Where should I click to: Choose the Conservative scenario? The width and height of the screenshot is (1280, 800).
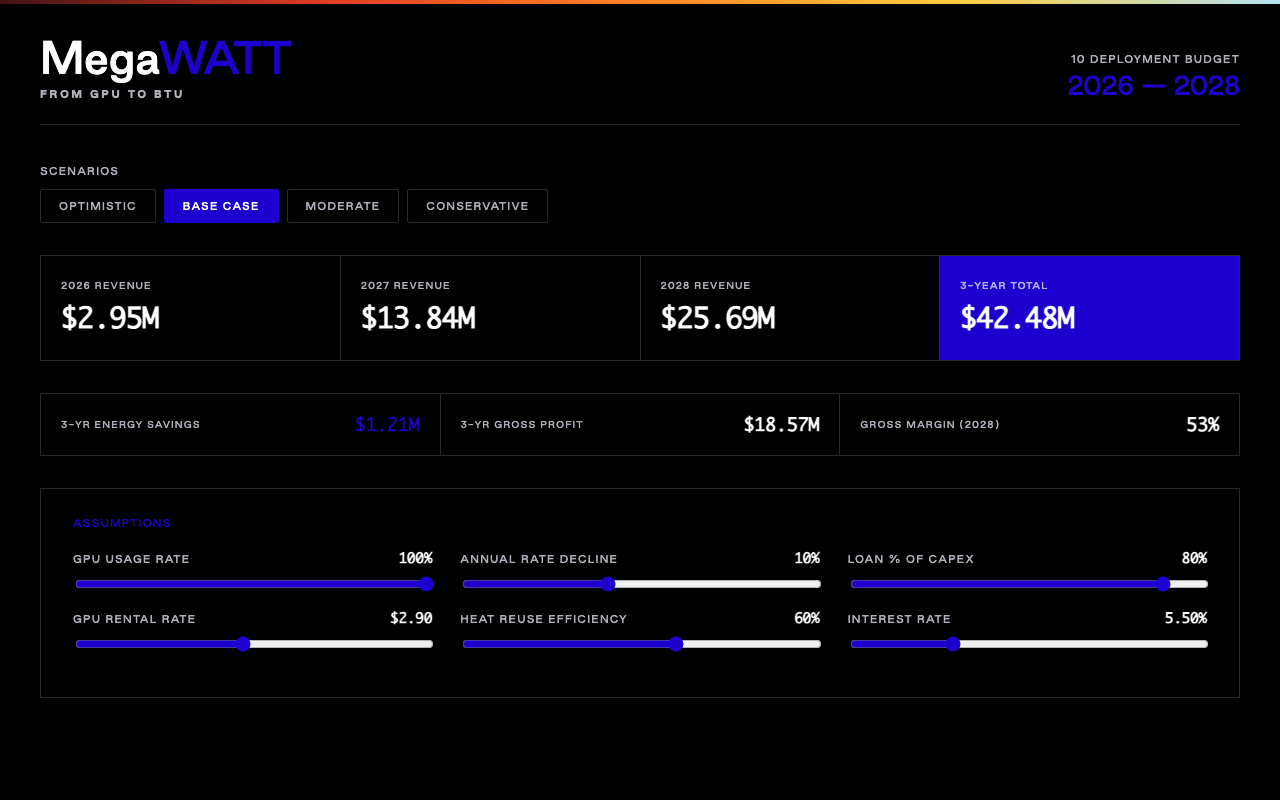tap(477, 206)
